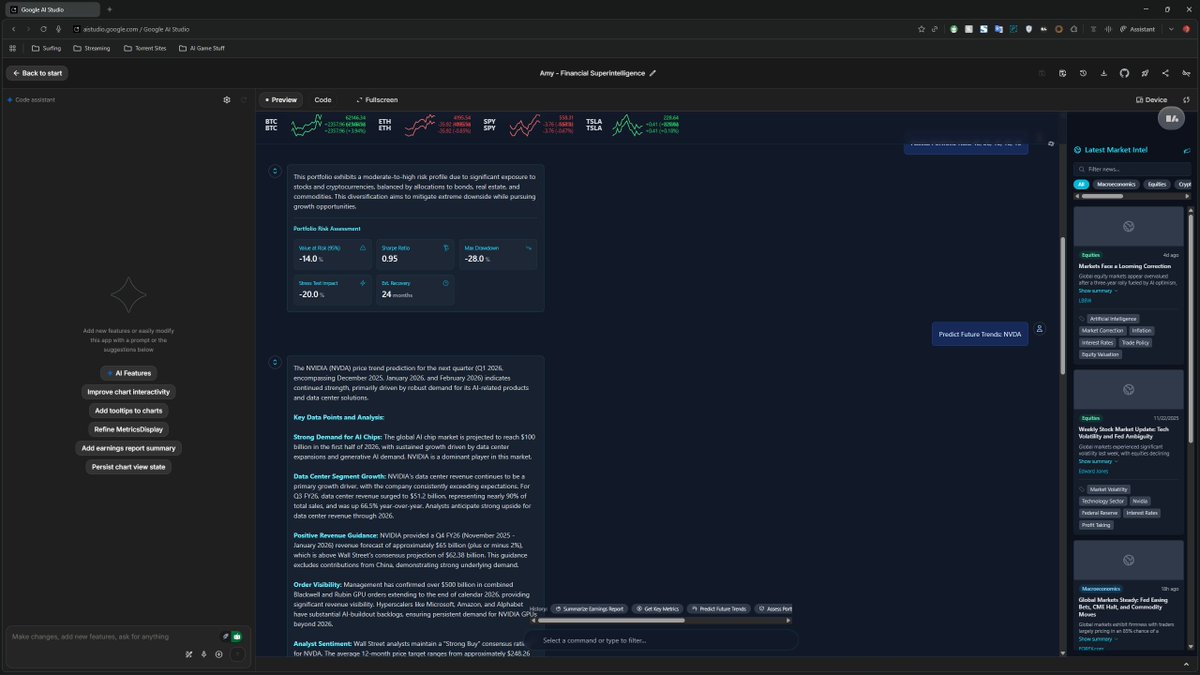Click the refresh icon right of Latest Market Intel
Screen dimensions: 1200x675
(x=1187, y=150)
